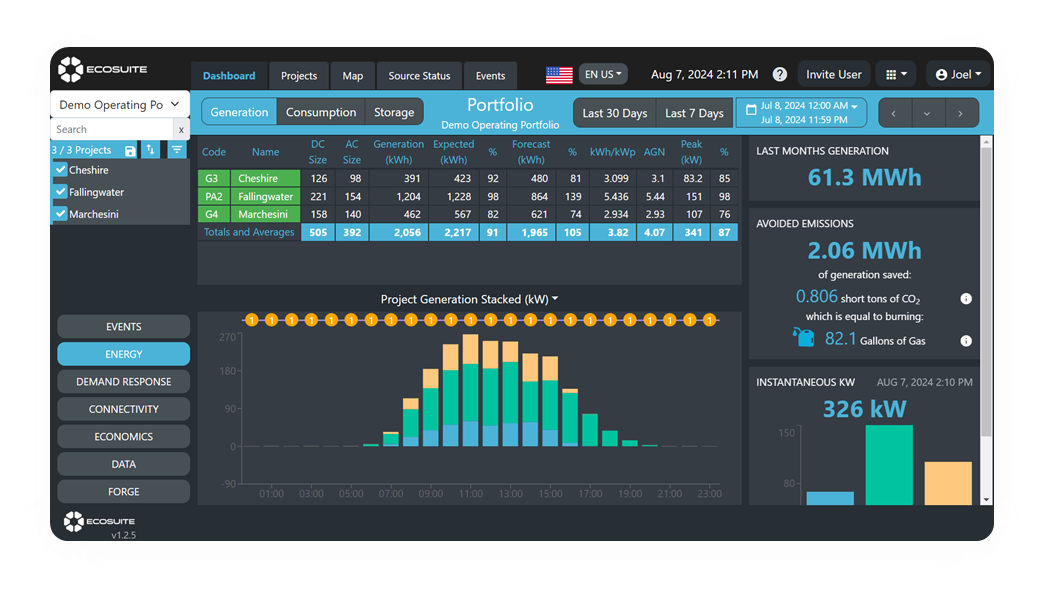Image resolution: width=1044 pixels, height=594 pixels.
Task: Toggle the Fallingwater project checkbox
Action: point(60,192)
